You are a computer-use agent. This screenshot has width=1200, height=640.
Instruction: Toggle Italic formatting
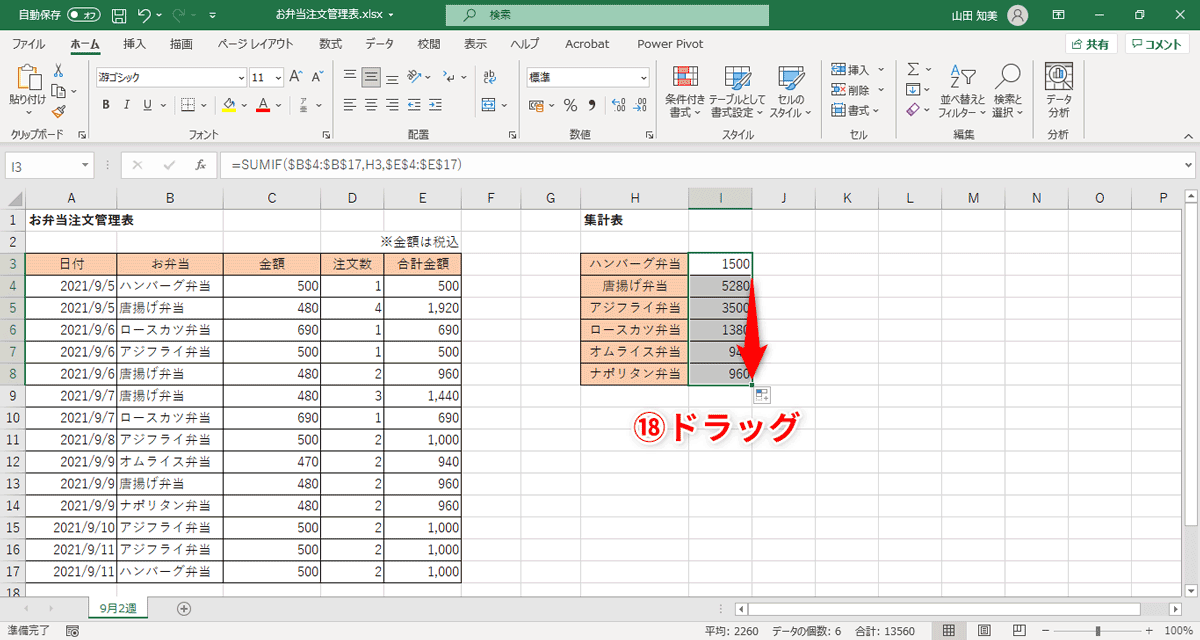click(x=126, y=105)
